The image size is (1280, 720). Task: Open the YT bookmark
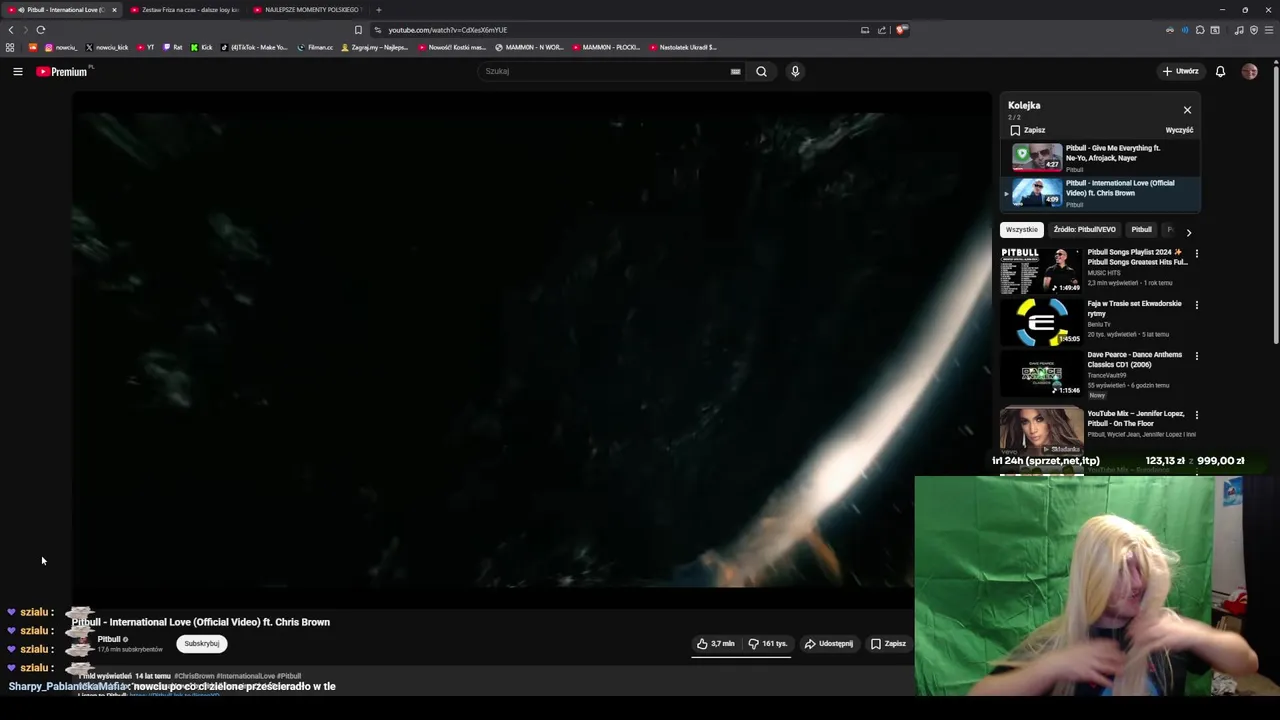[x=146, y=47]
